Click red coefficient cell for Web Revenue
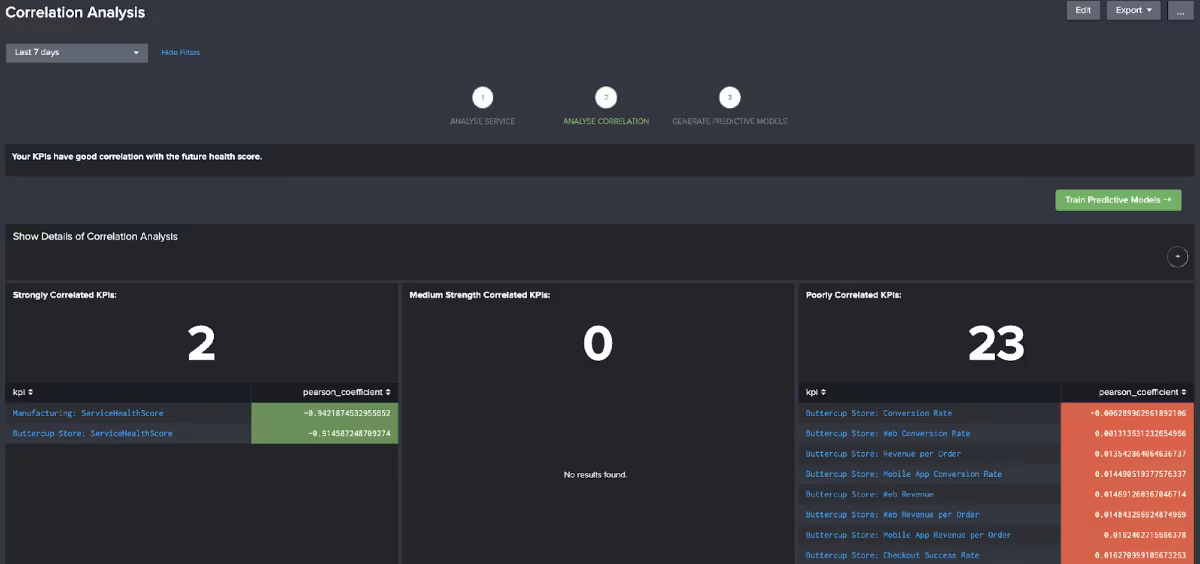 coord(1127,494)
